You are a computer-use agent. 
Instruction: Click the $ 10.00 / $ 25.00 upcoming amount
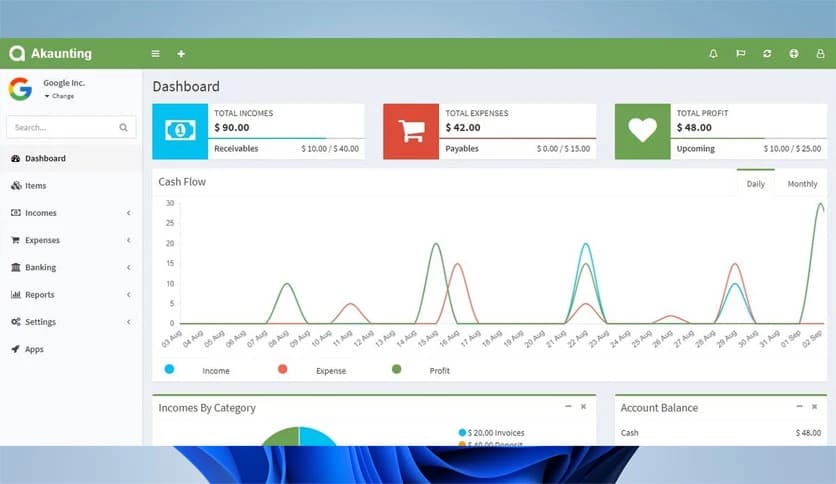pos(792,149)
